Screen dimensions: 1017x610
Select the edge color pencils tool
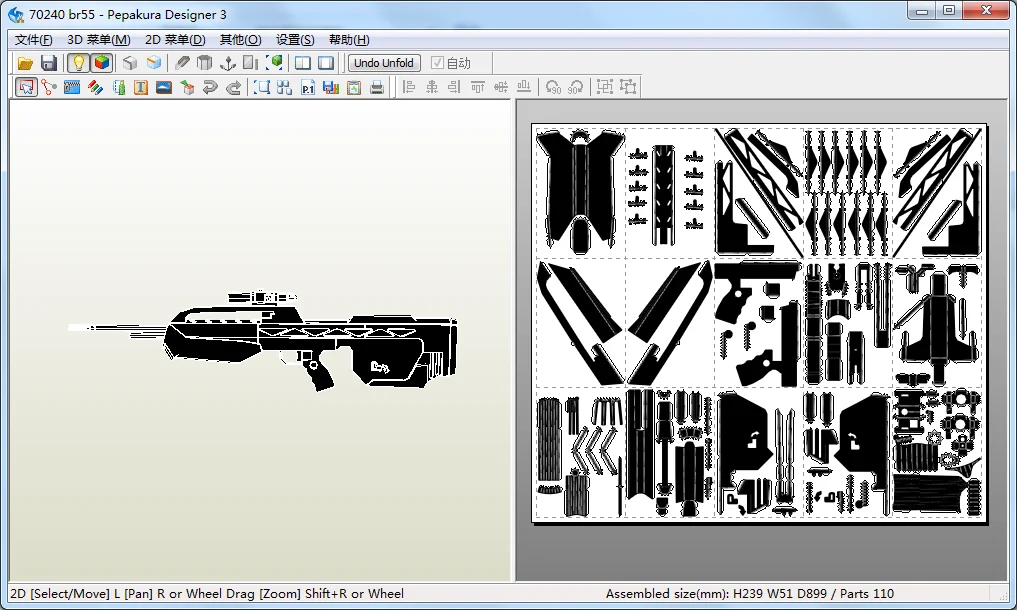pos(95,87)
